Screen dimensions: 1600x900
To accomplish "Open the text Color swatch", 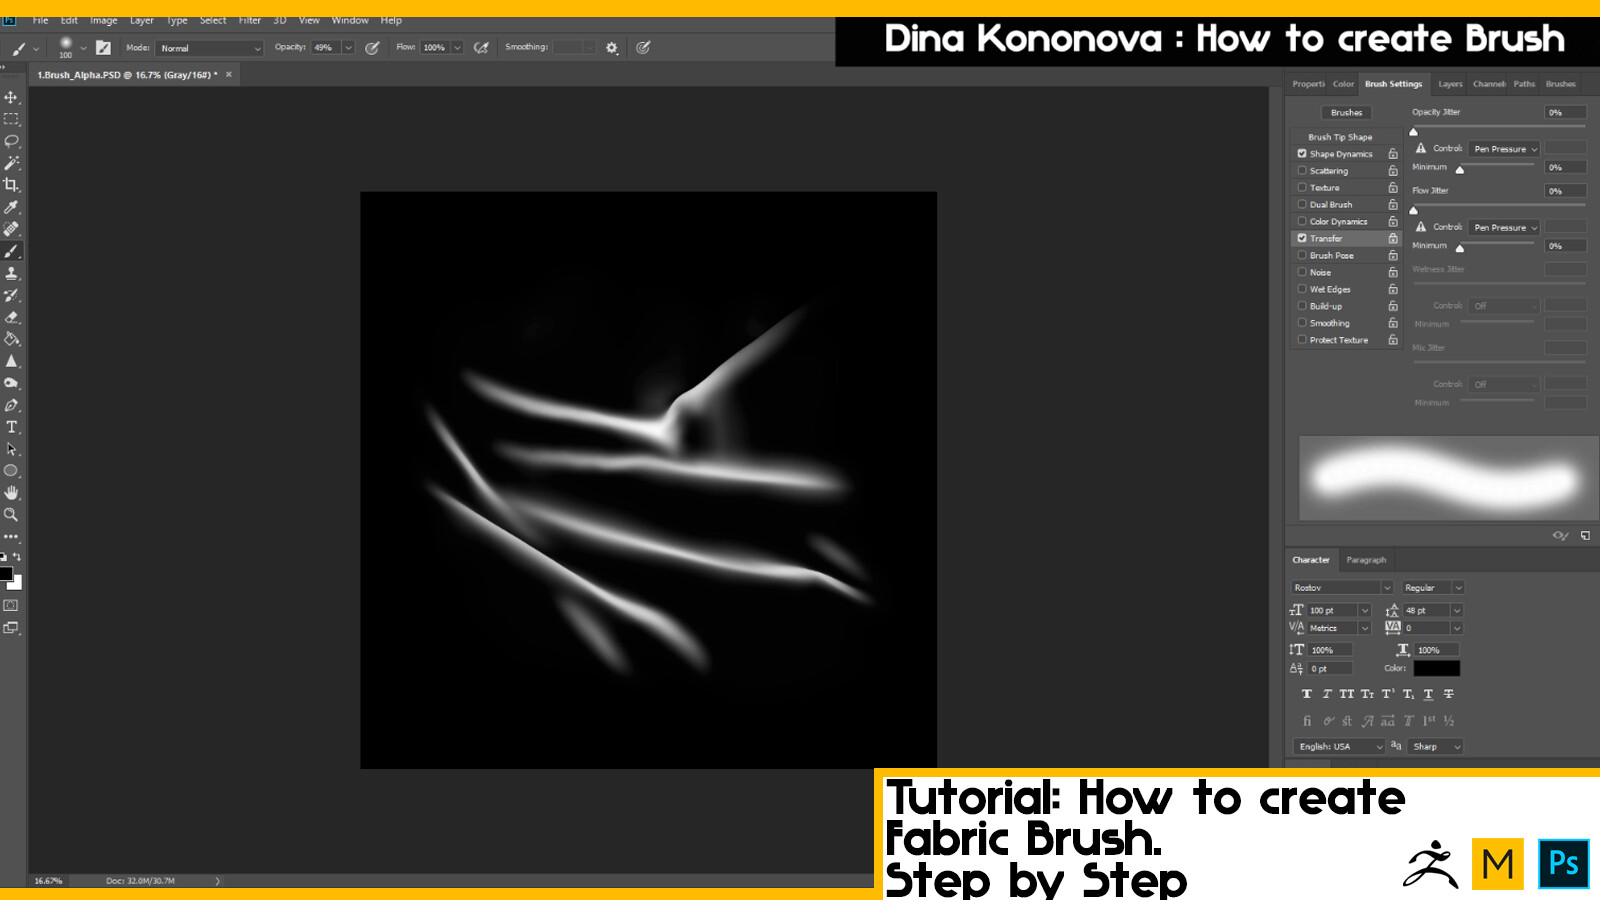I will pos(1434,668).
